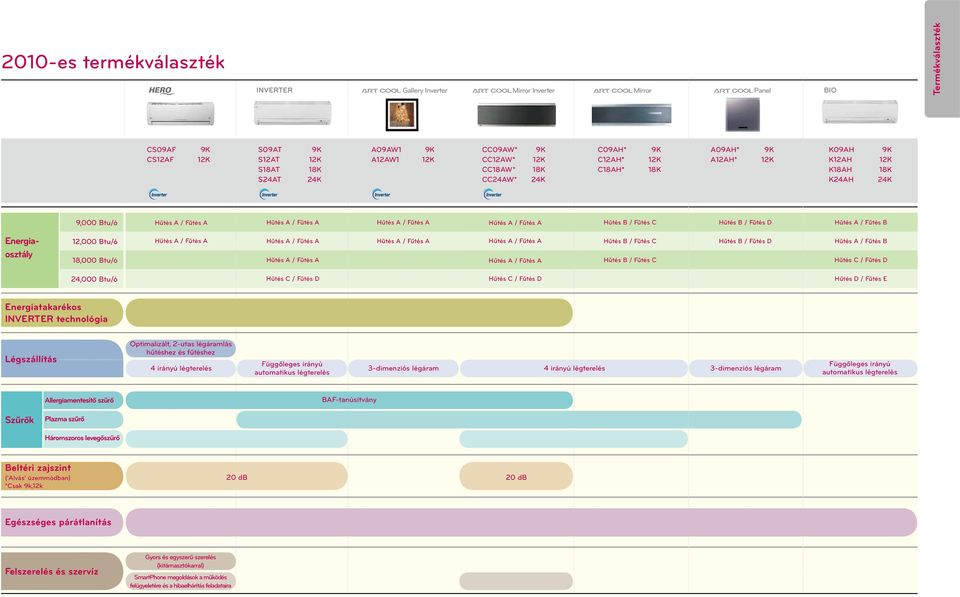The image size is (960, 597).
Task: Click the "Egészséges párátlanítás" label
Action: [x=58, y=522]
